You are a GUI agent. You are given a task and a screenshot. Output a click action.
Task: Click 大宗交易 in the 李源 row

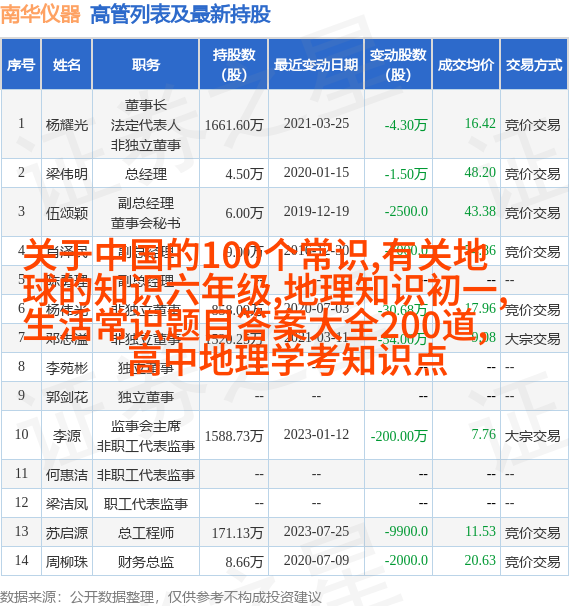(x=532, y=436)
